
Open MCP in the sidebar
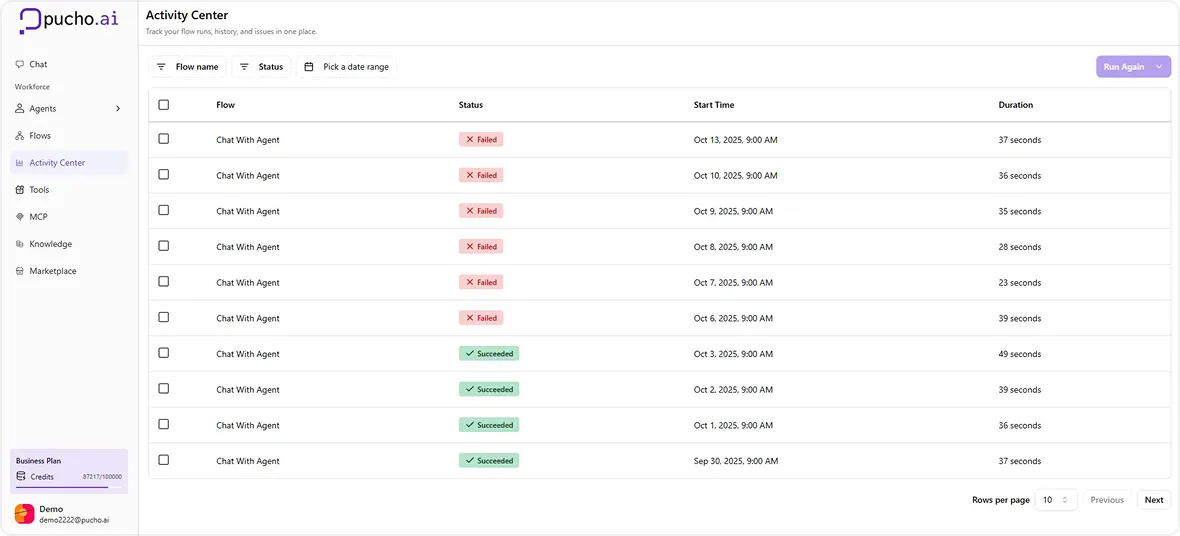(x=69, y=217)
